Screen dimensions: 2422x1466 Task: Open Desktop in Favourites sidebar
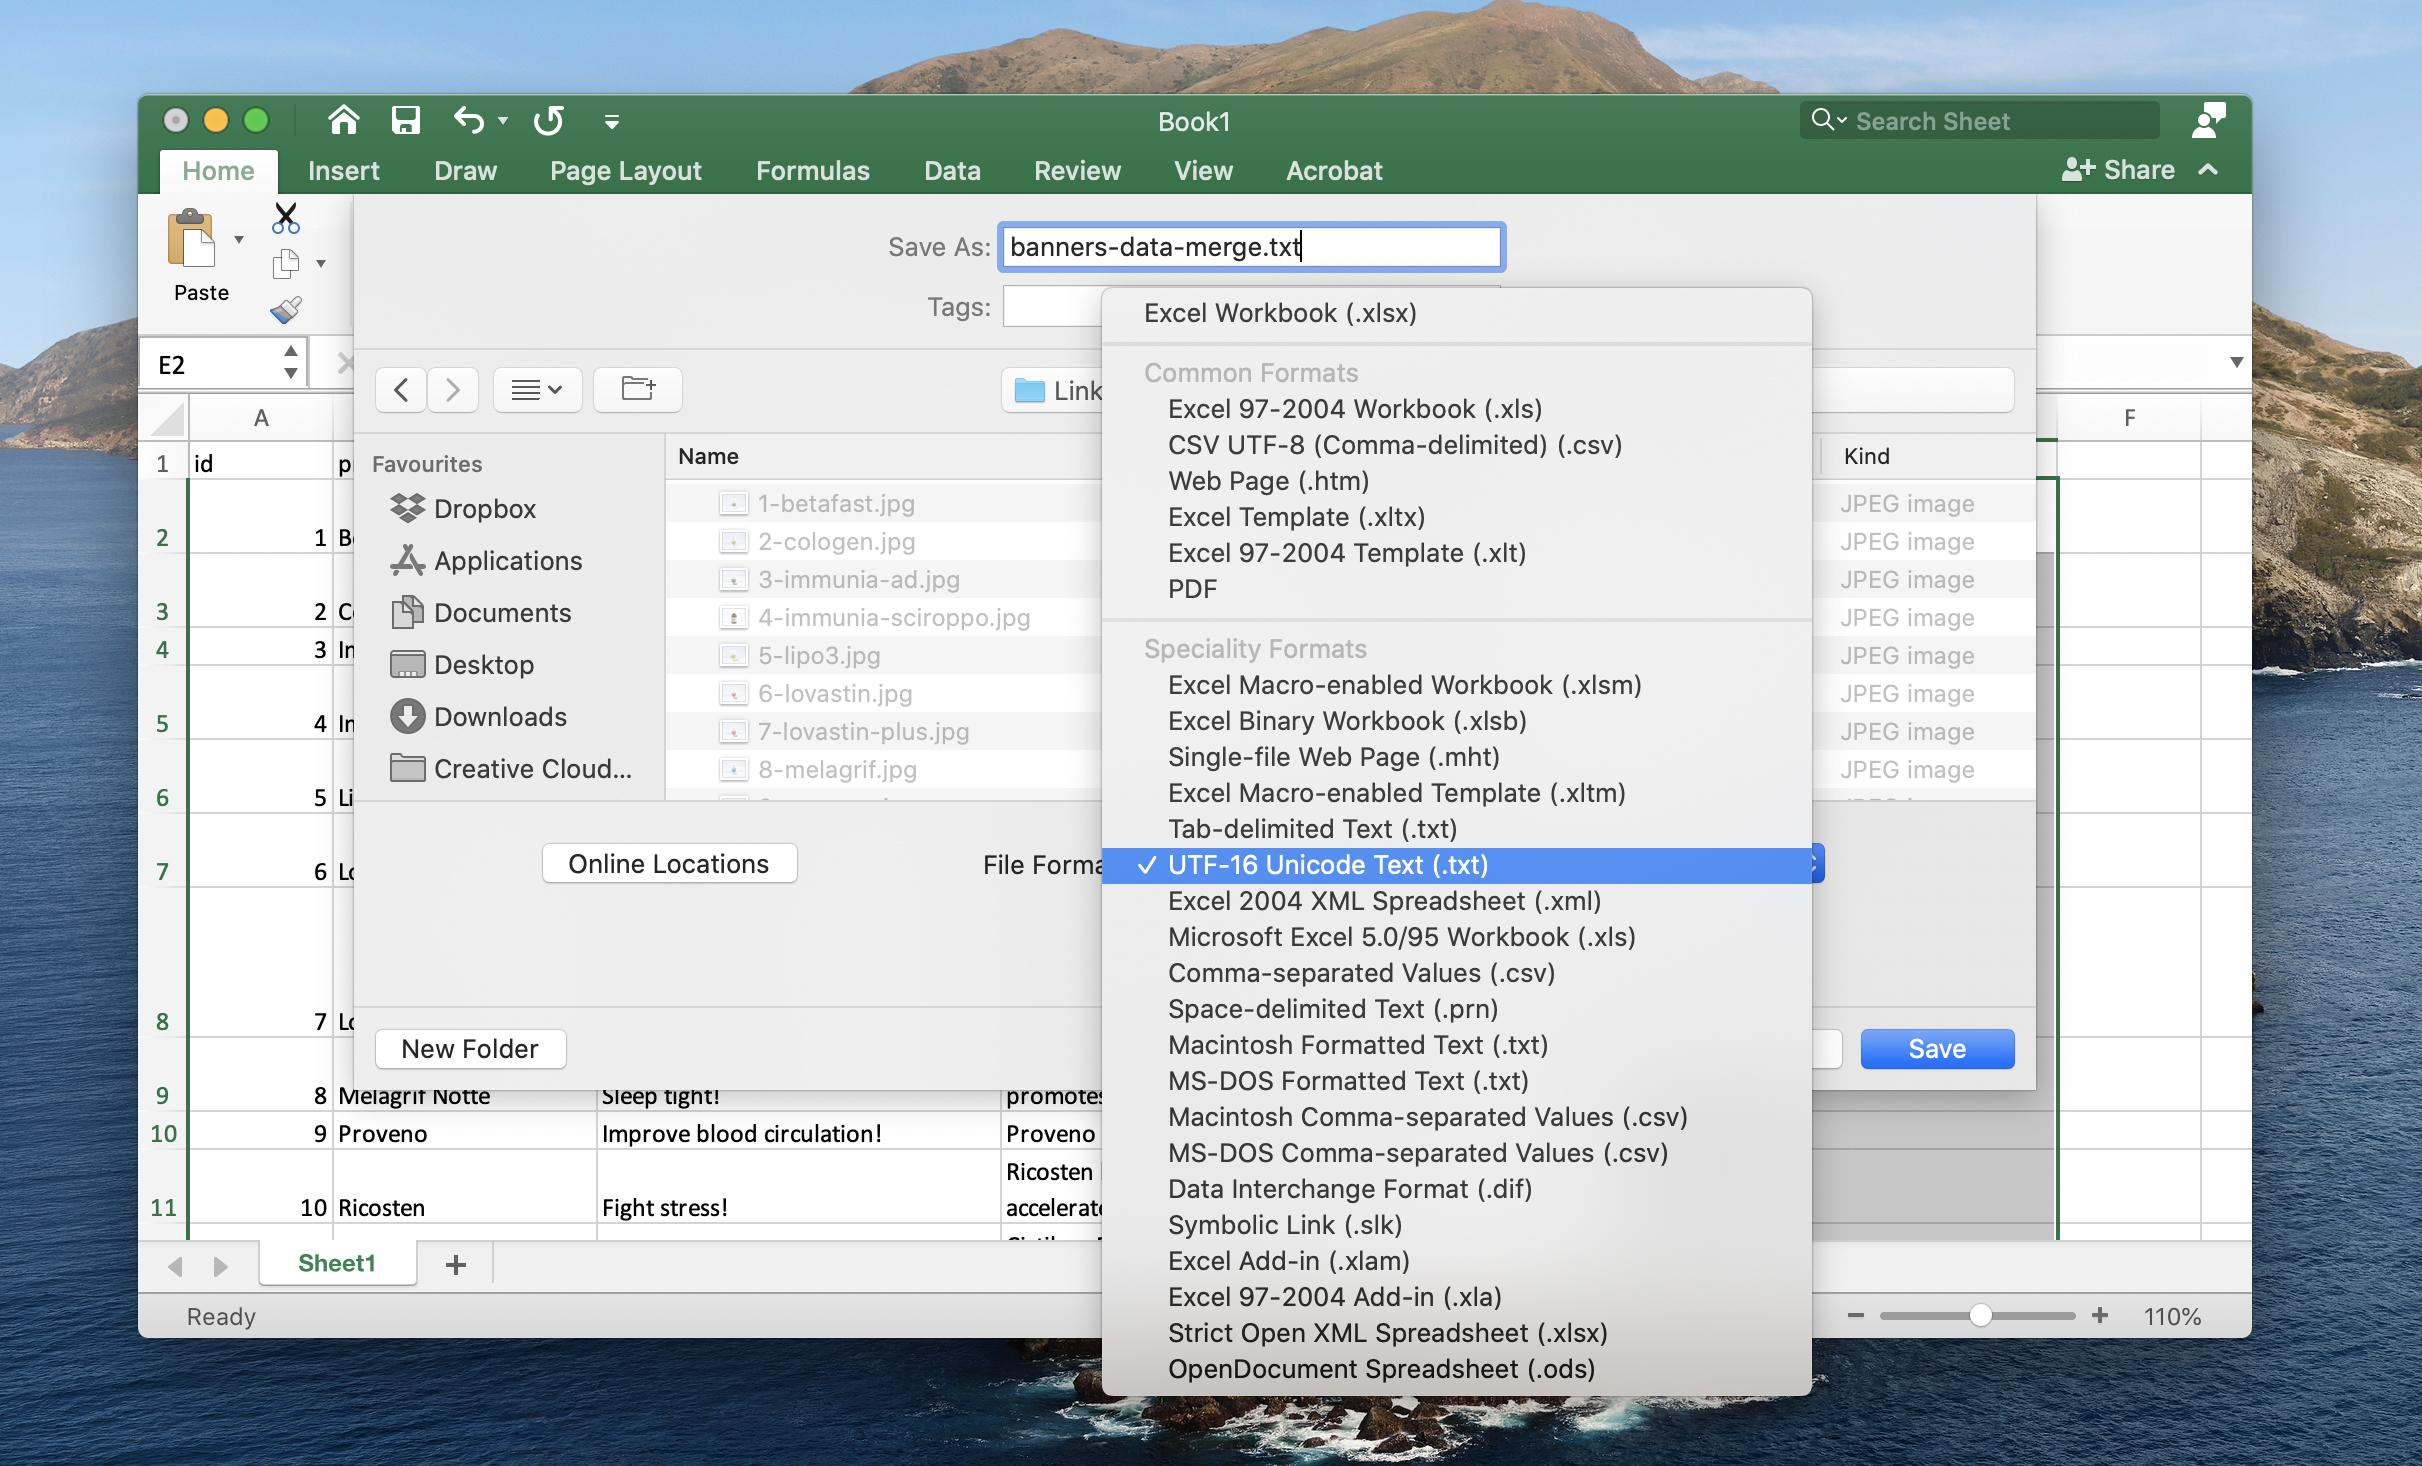point(462,665)
